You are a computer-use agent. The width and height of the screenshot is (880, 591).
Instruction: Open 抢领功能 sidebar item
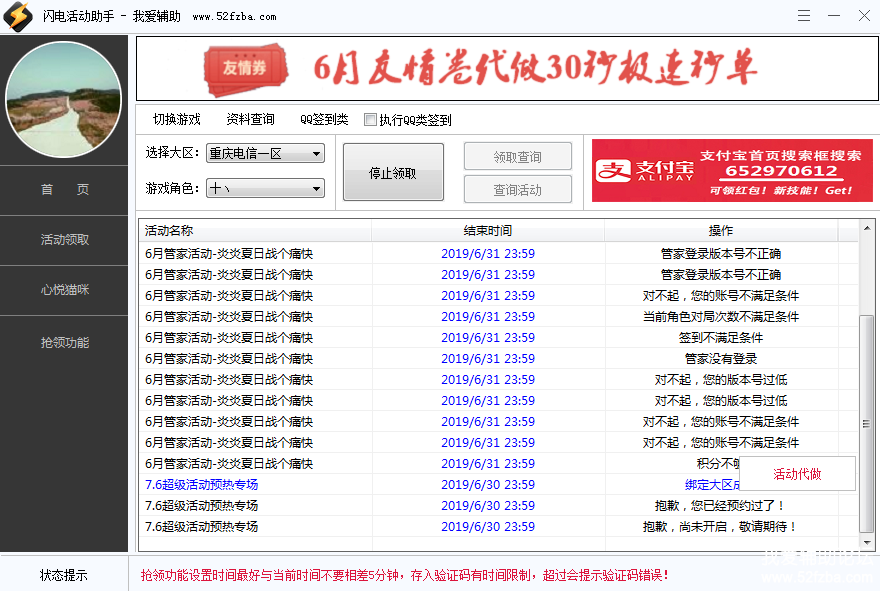point(64,343)
